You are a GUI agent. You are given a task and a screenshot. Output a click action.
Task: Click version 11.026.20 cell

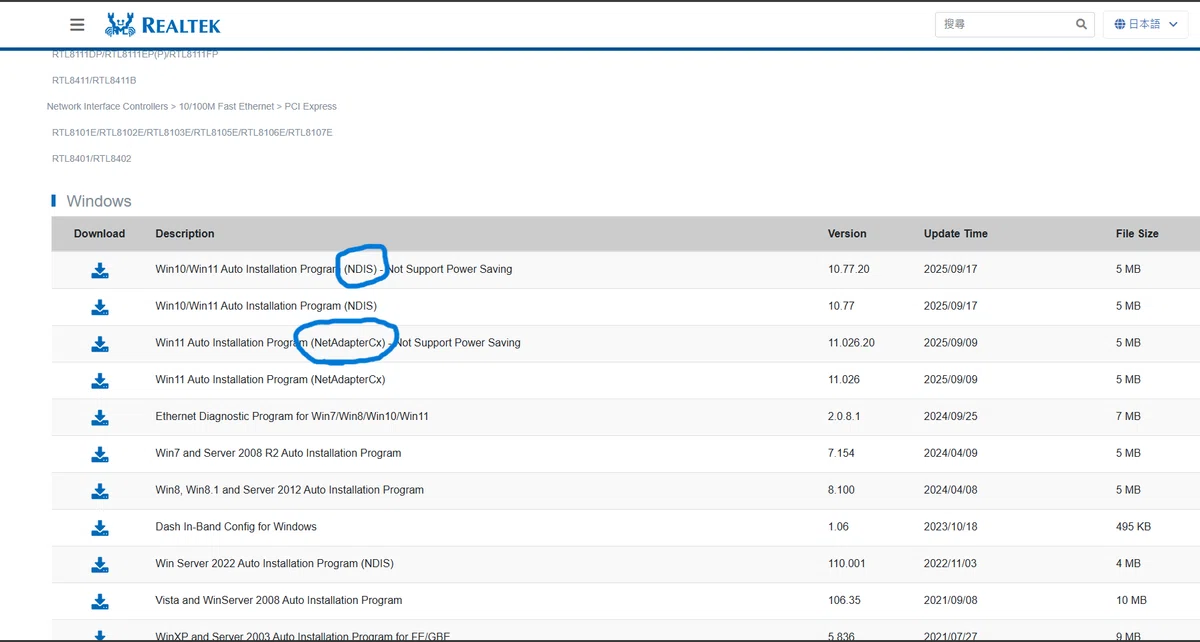click(851, 343)
